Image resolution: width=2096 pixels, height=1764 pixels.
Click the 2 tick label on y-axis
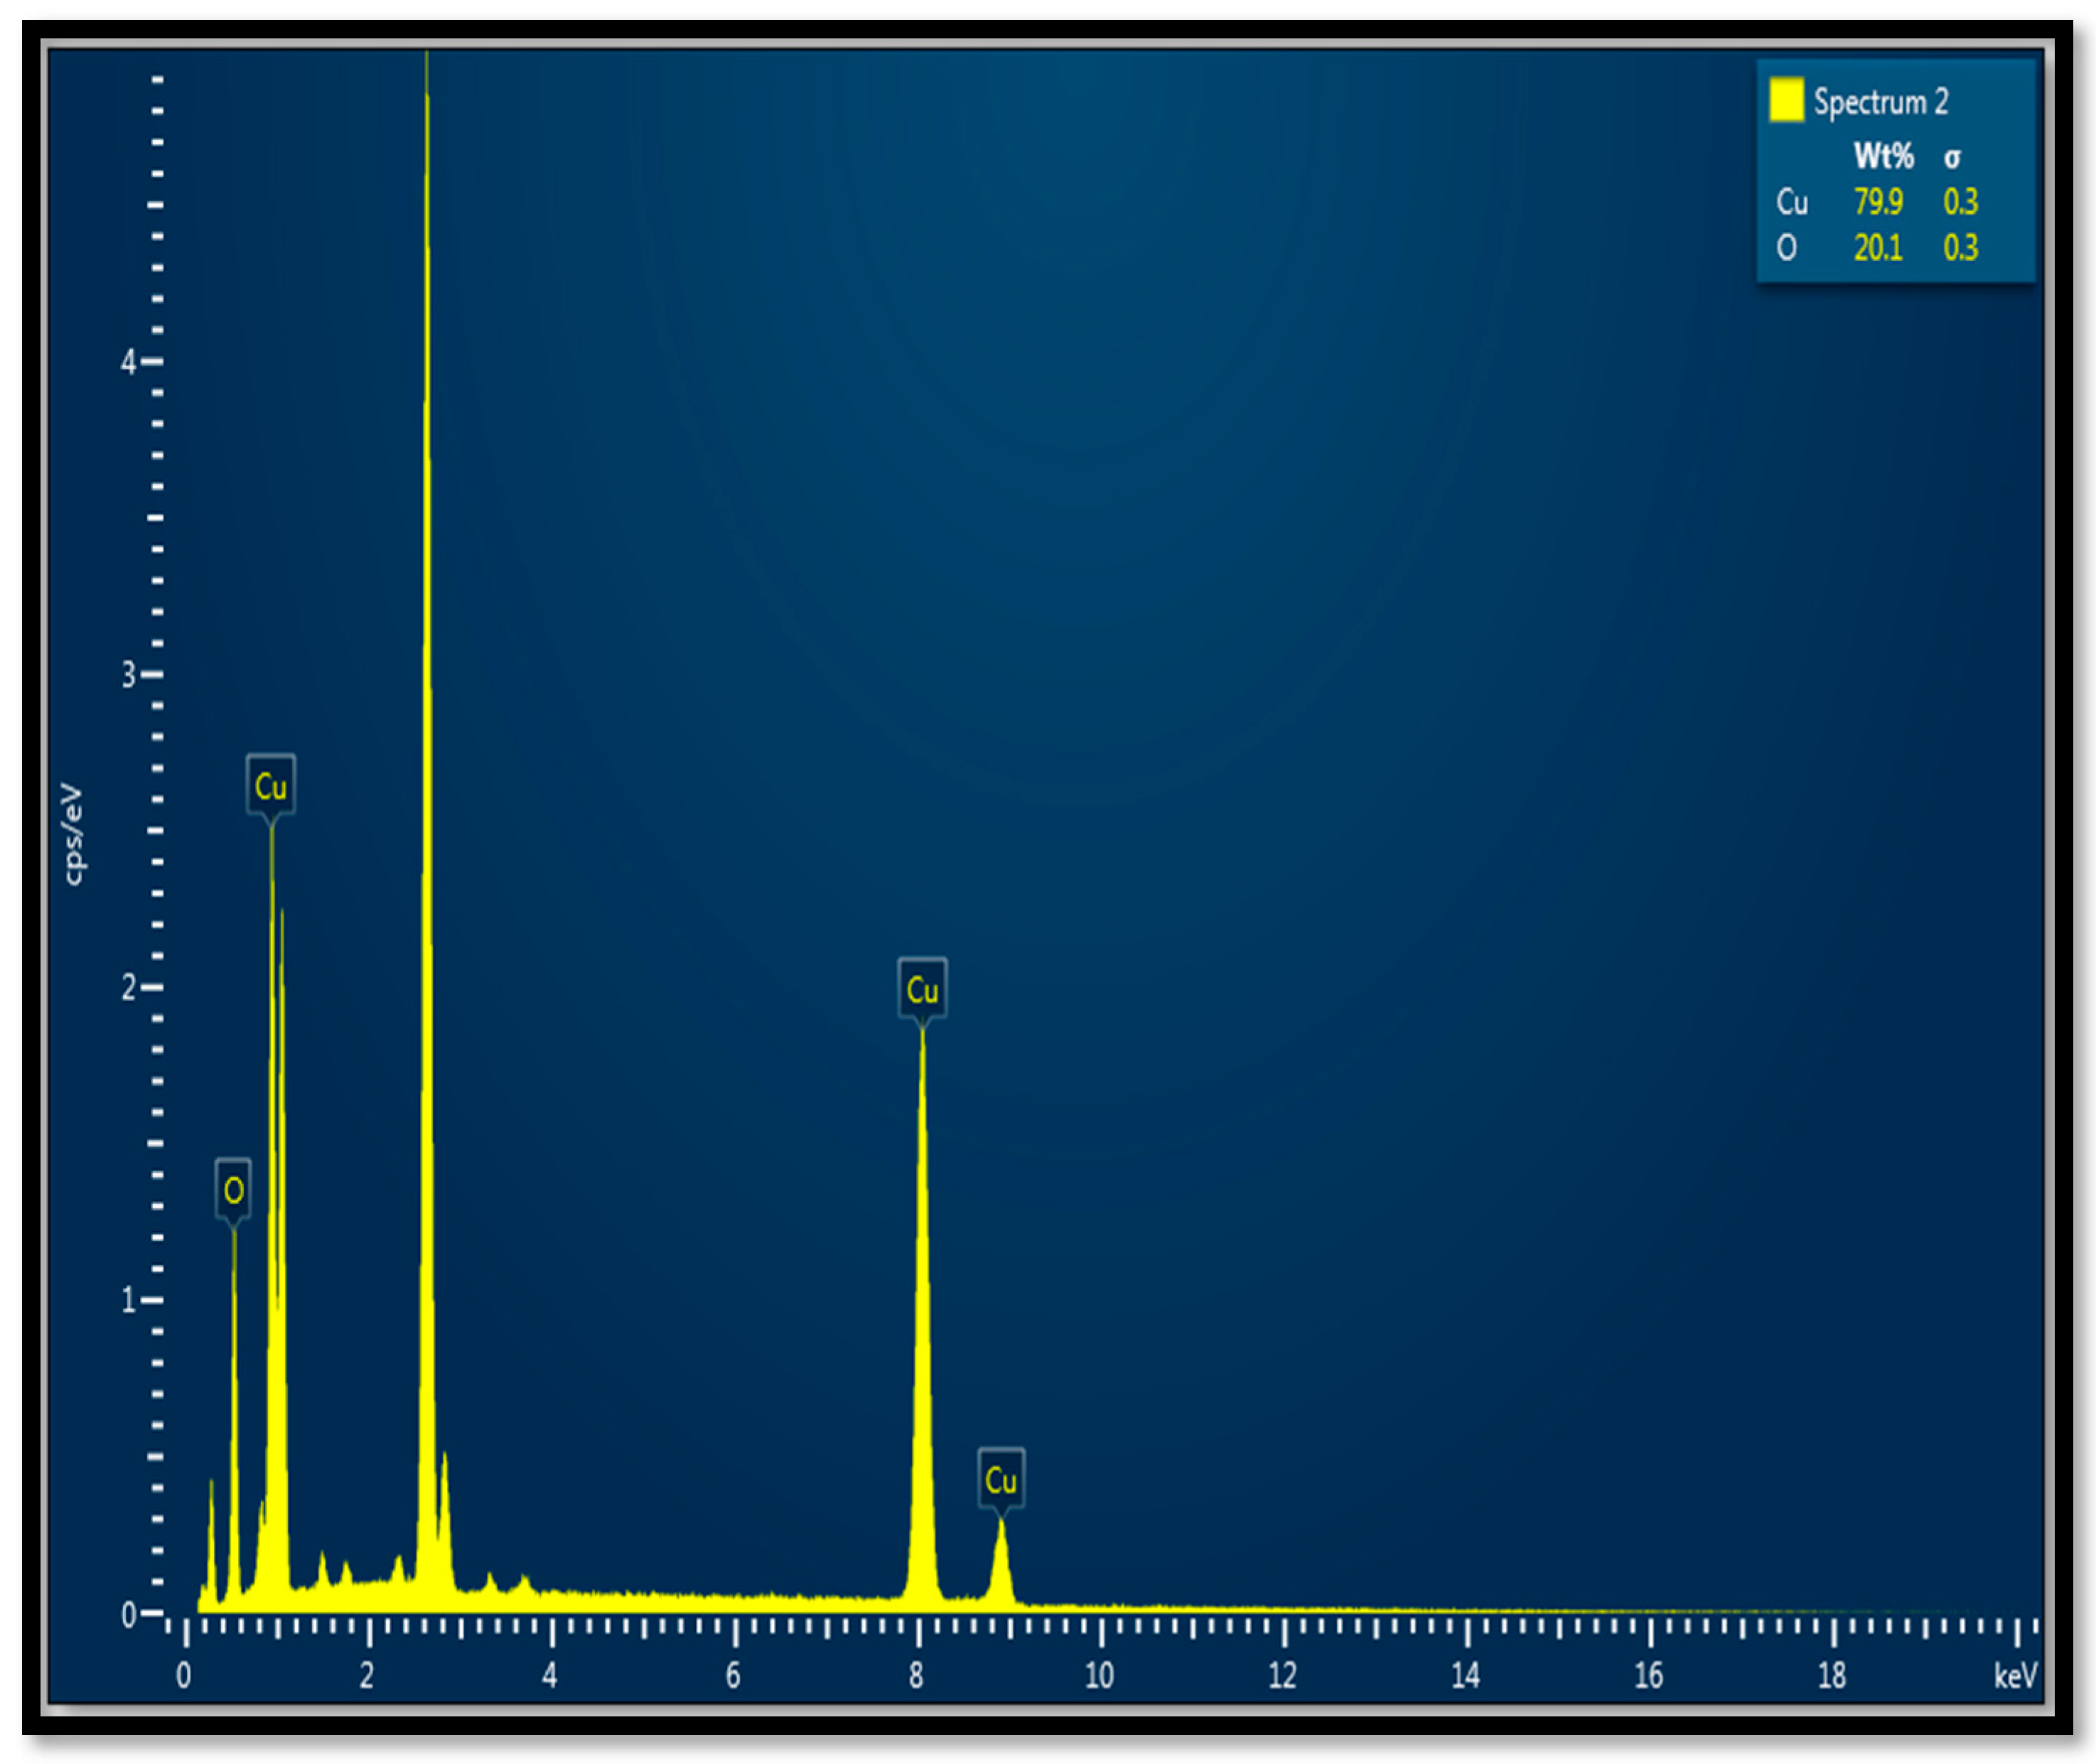point(128,988)
